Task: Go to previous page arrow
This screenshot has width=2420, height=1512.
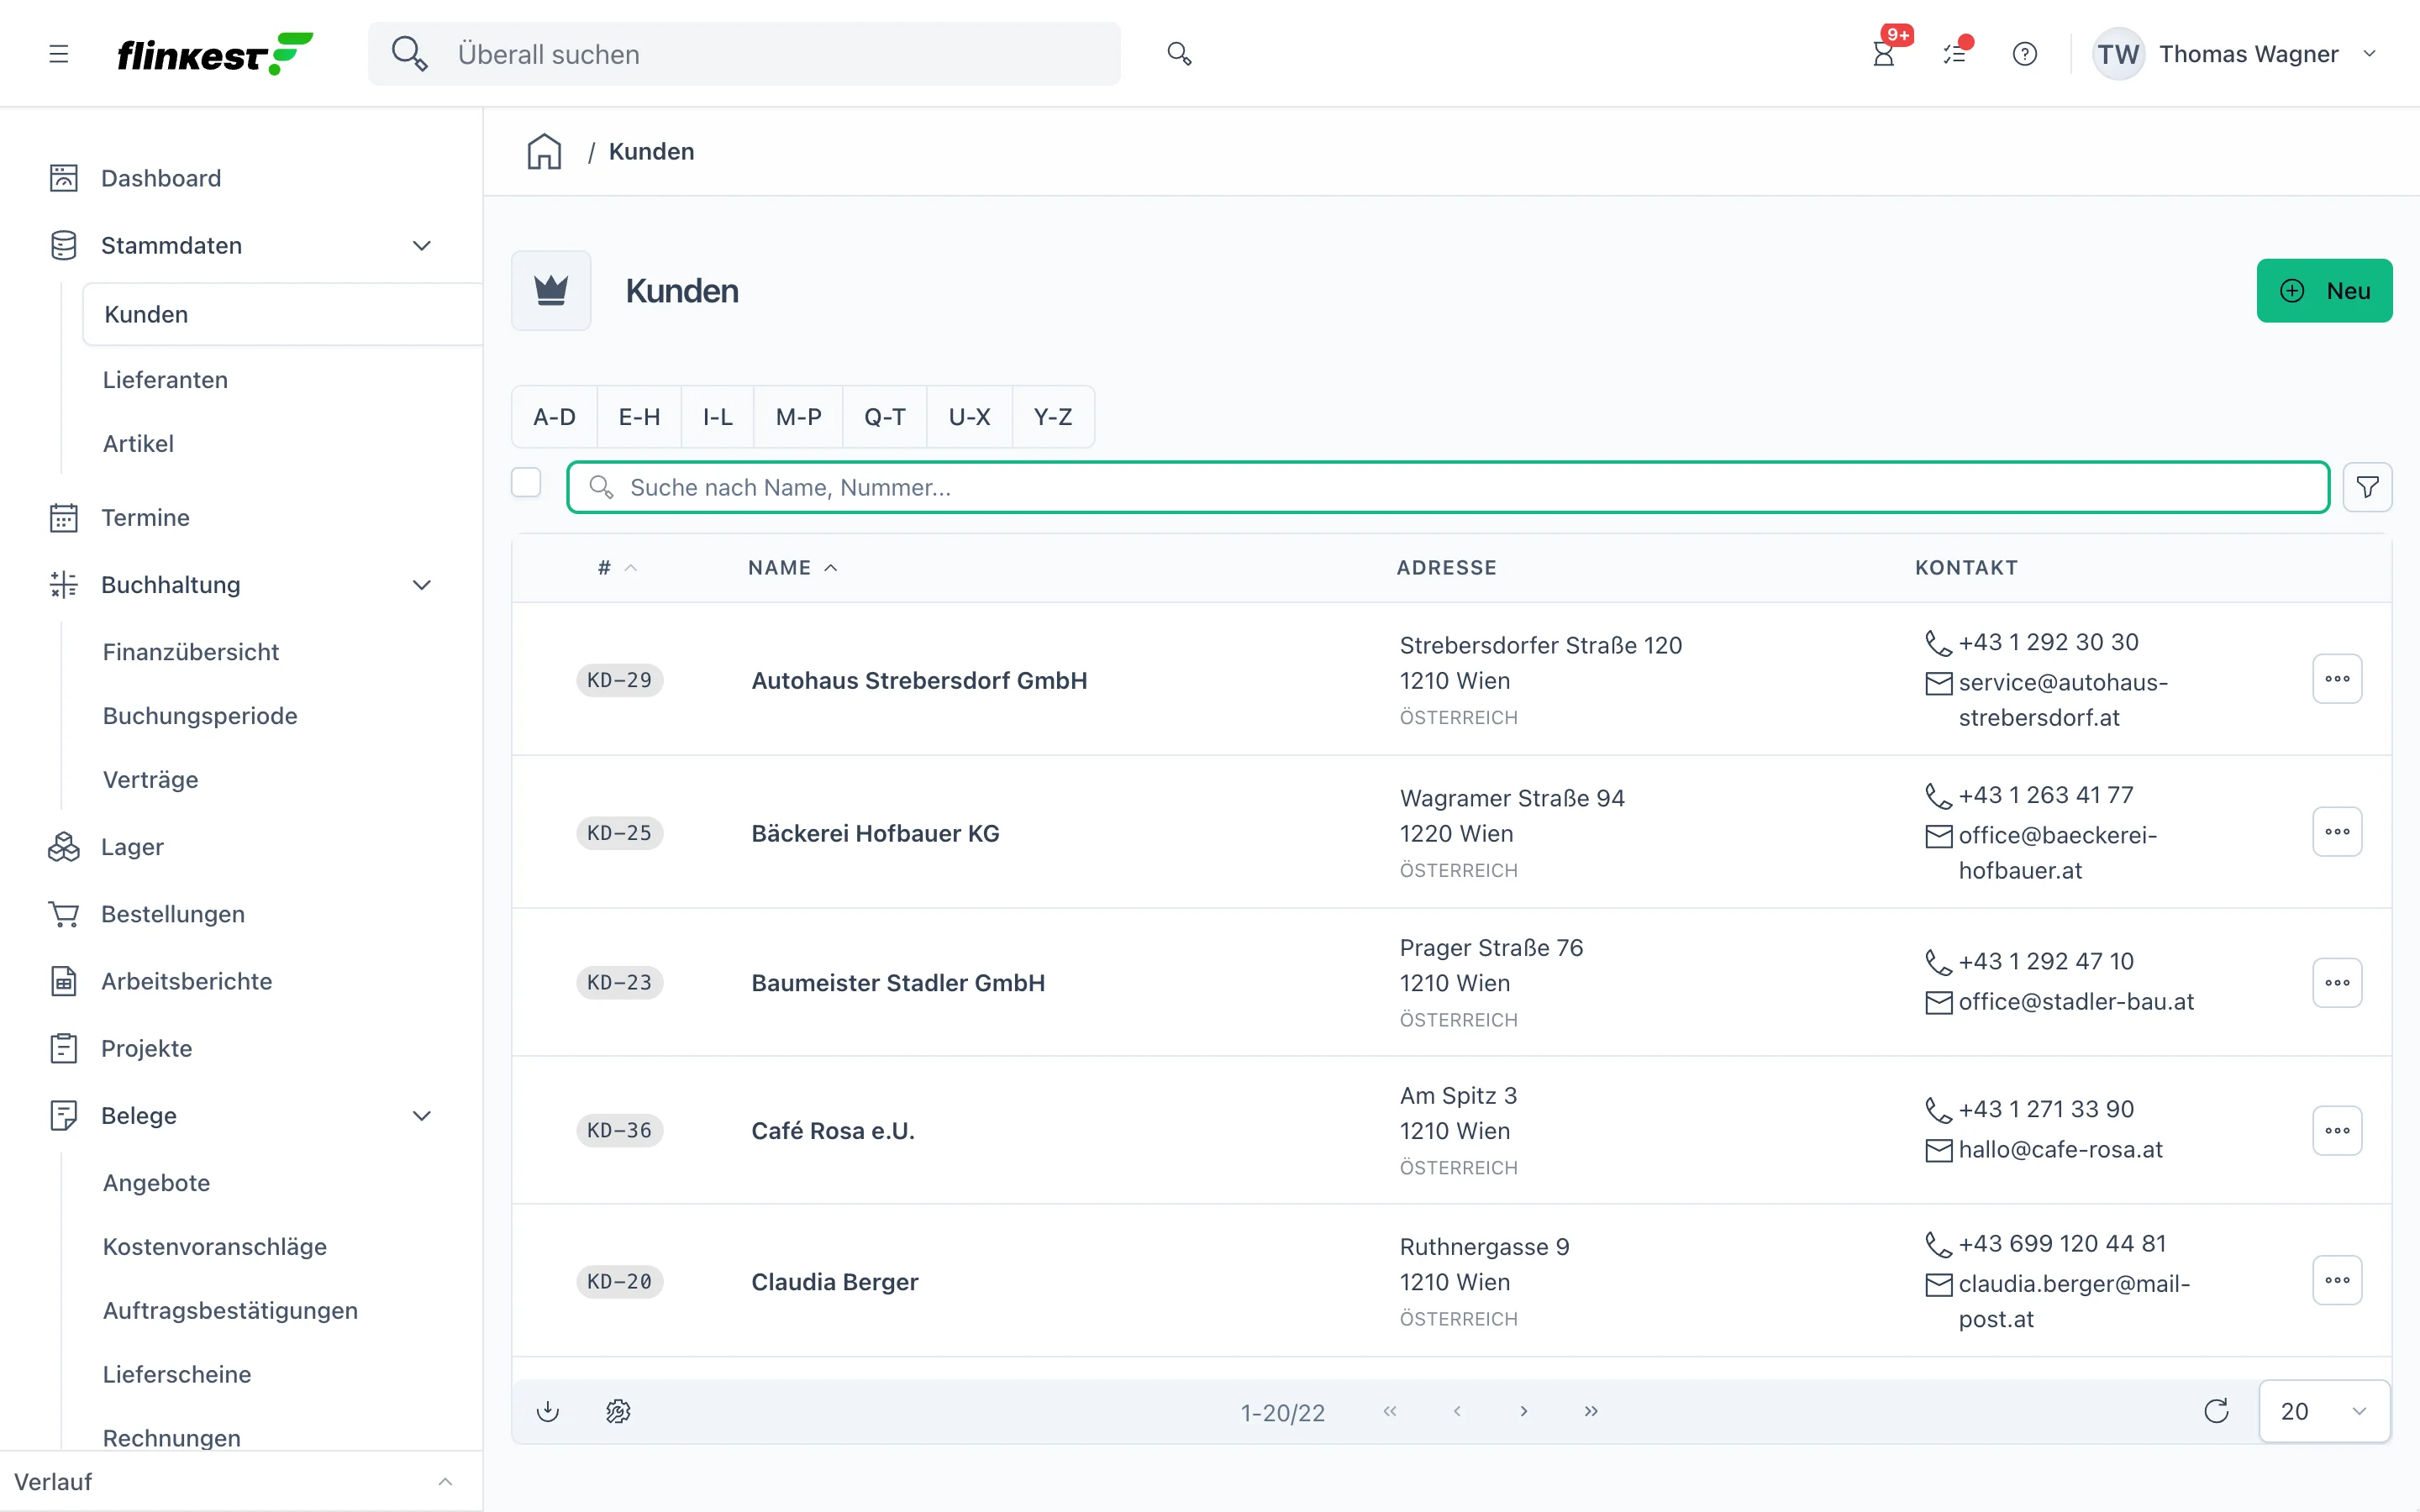Action: (1457, 1411)
